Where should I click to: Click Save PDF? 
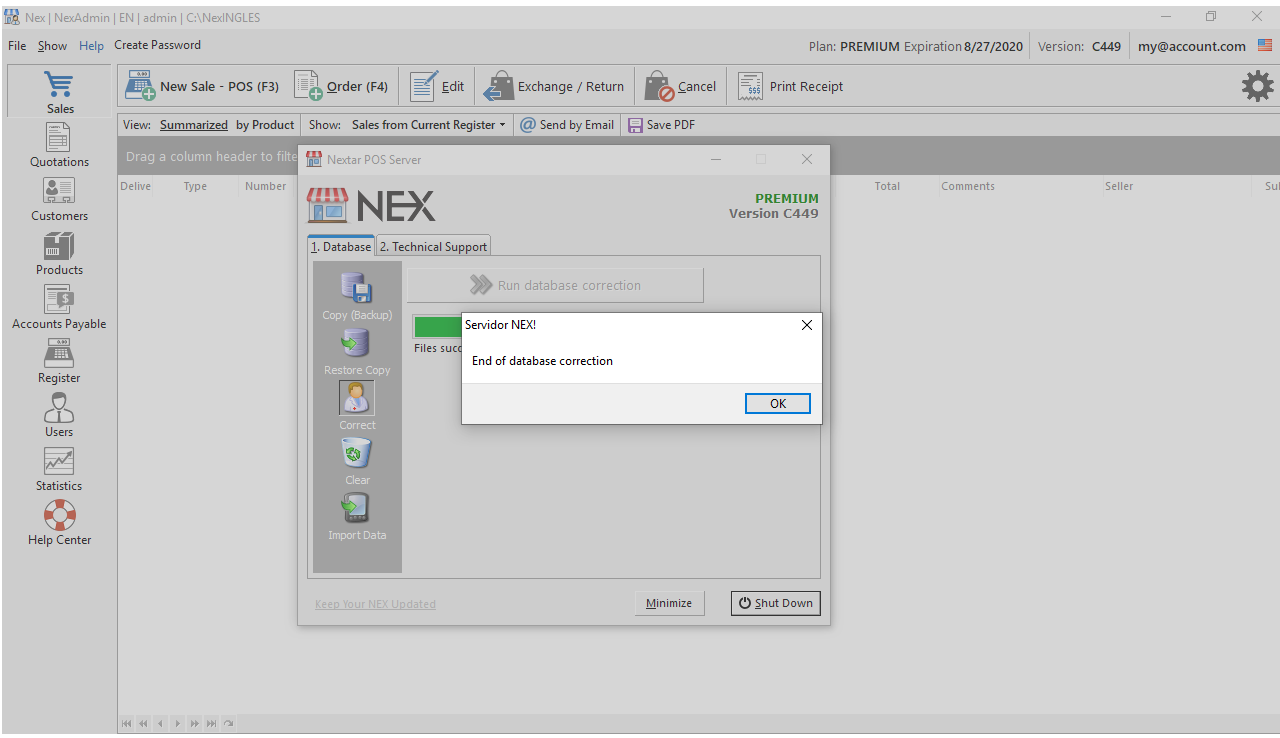[x=661, y=125]
